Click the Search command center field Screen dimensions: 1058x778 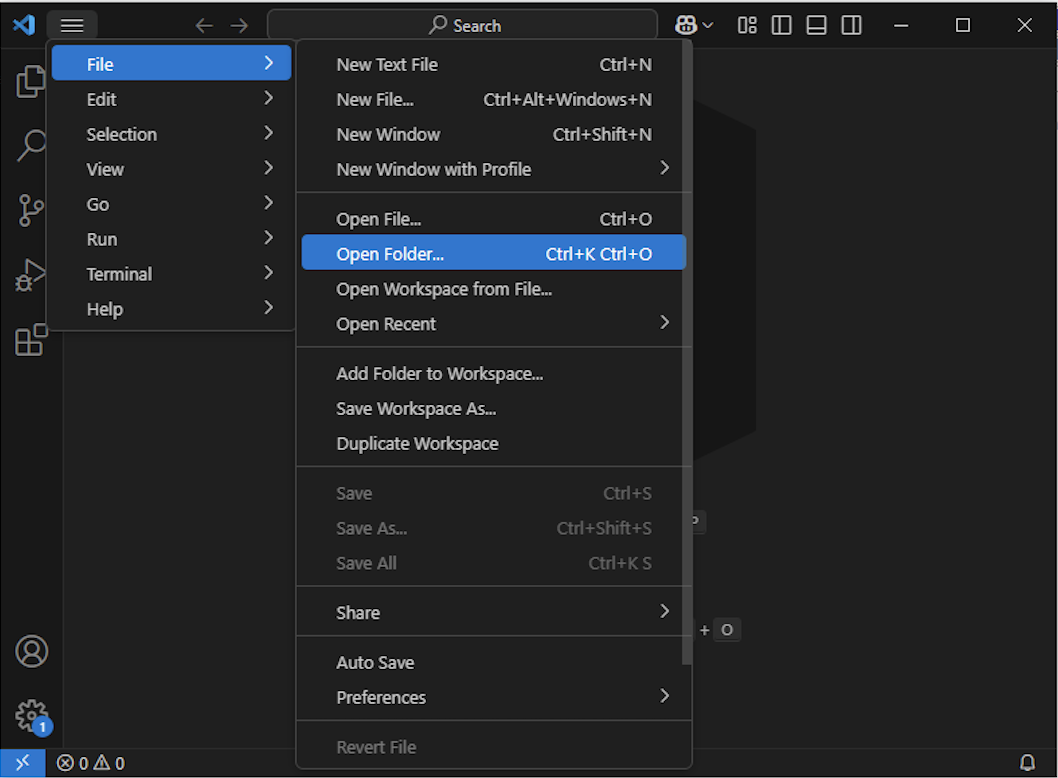click(x=463, y=25)
